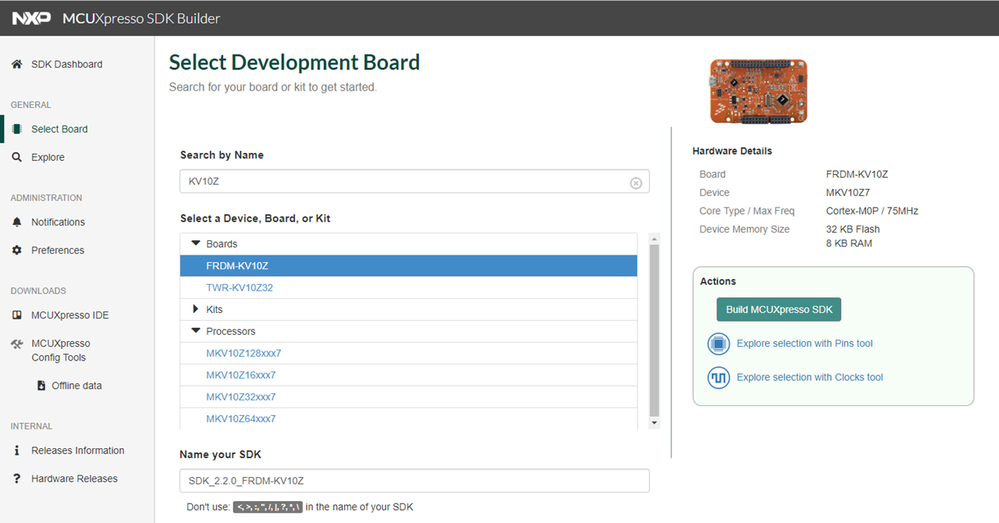999x523 pixels.
Task: Click the list scrollbar up arrow
Action: [x=654, y=239]
